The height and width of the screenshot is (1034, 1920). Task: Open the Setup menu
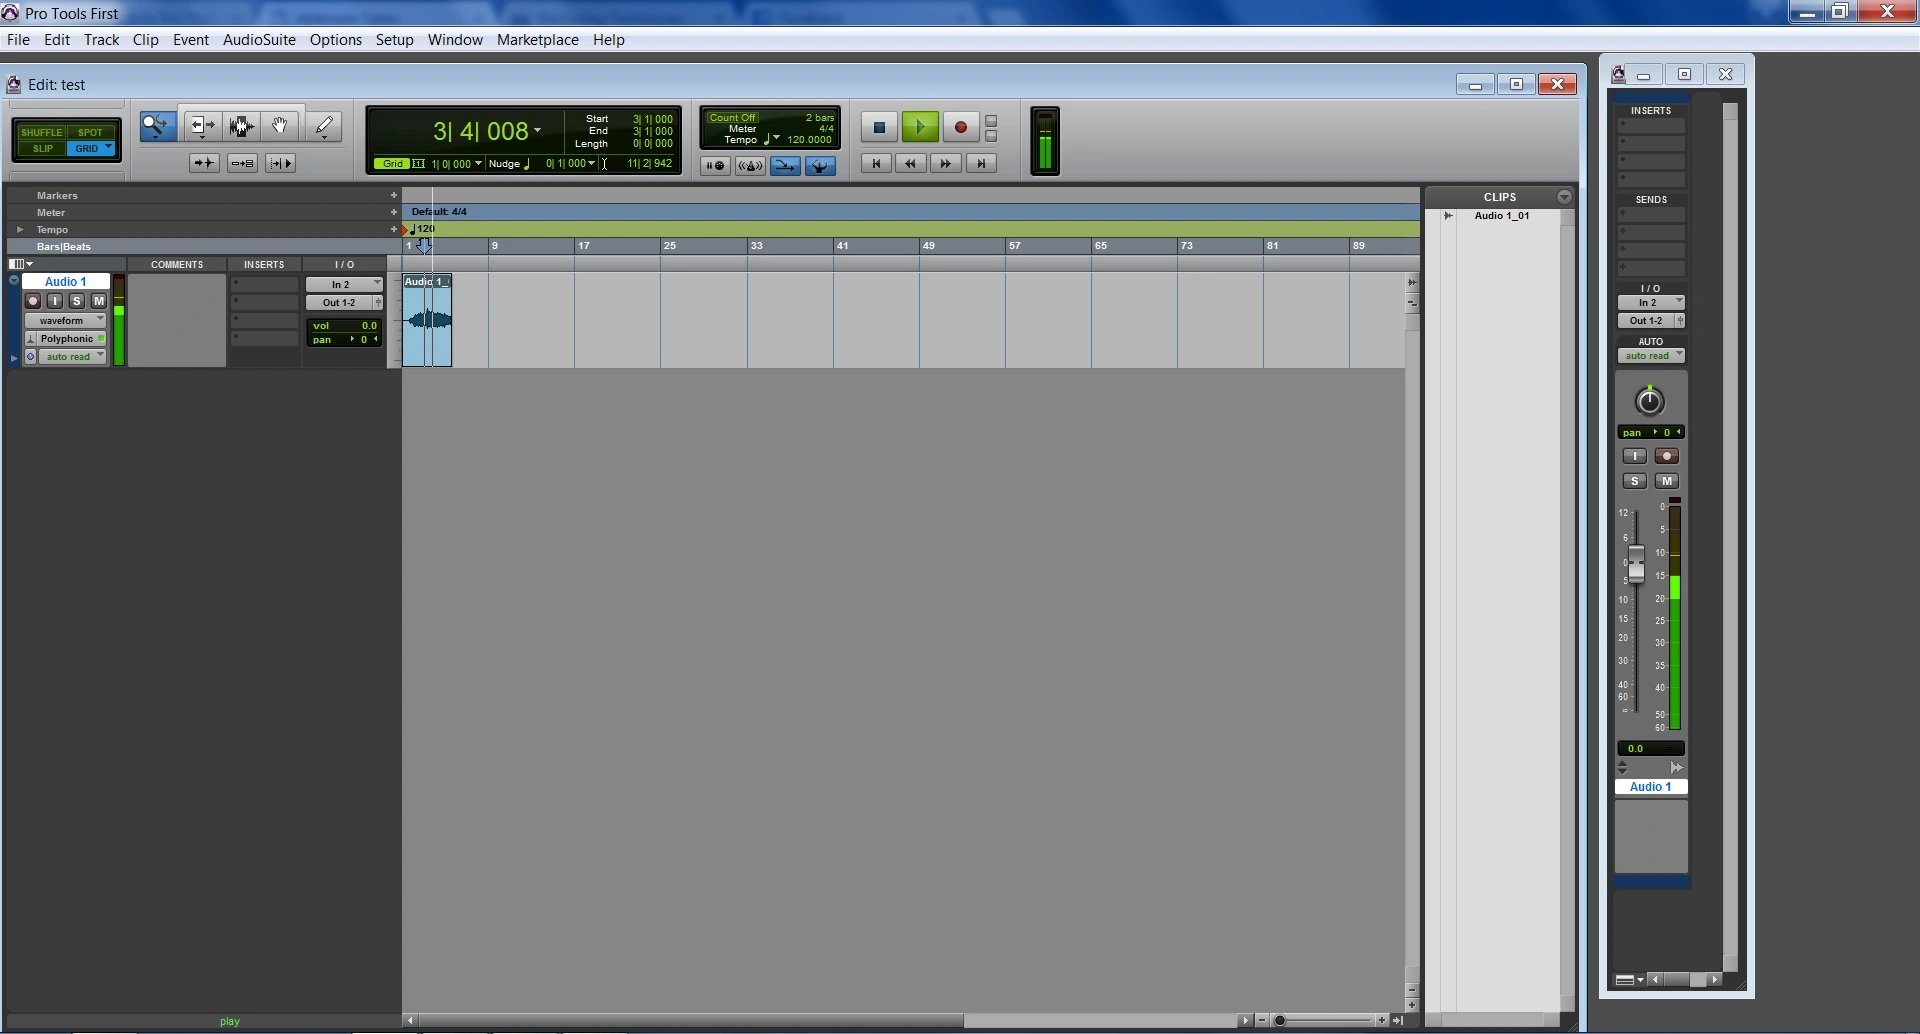[395, 40]
